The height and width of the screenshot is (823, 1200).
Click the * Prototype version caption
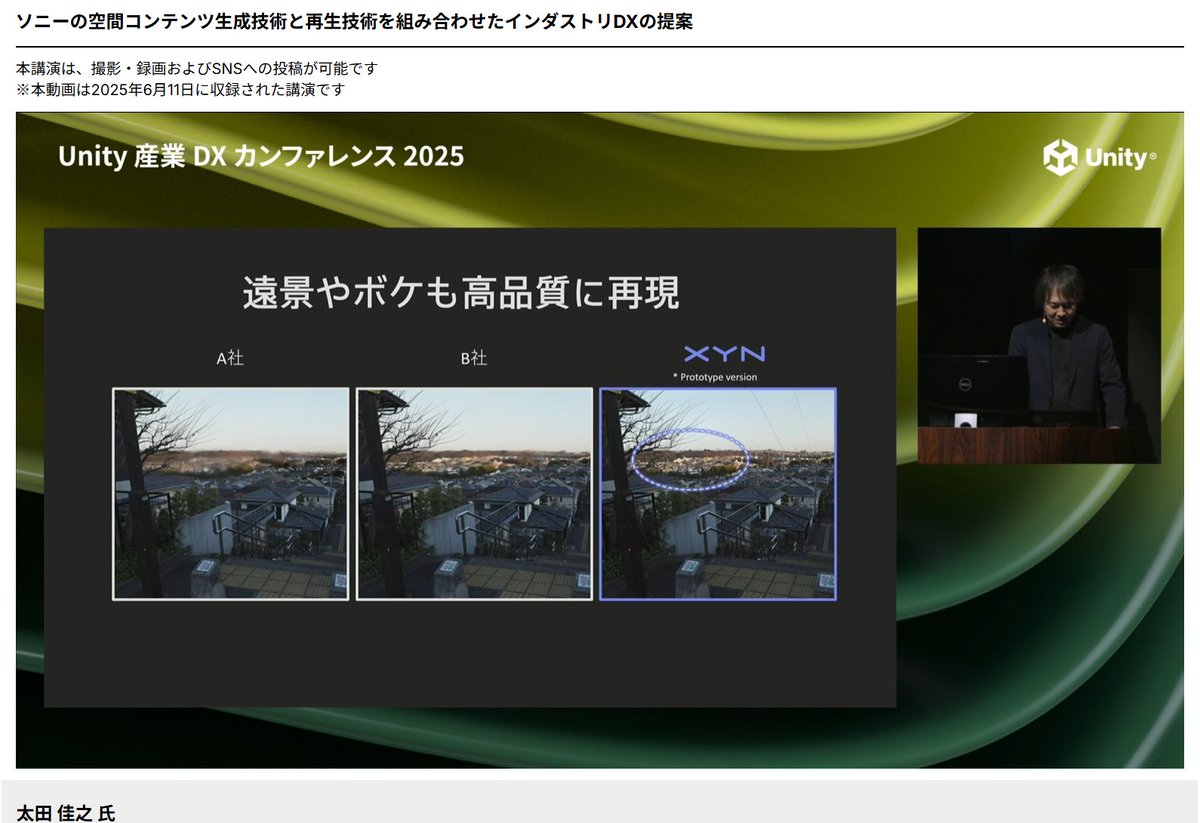[715, 377]
